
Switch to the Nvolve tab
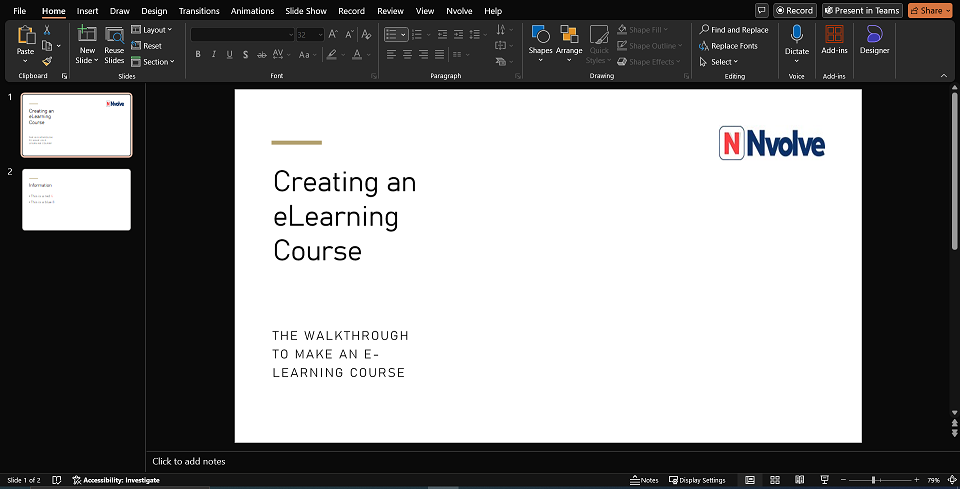(x=459, y=10)
